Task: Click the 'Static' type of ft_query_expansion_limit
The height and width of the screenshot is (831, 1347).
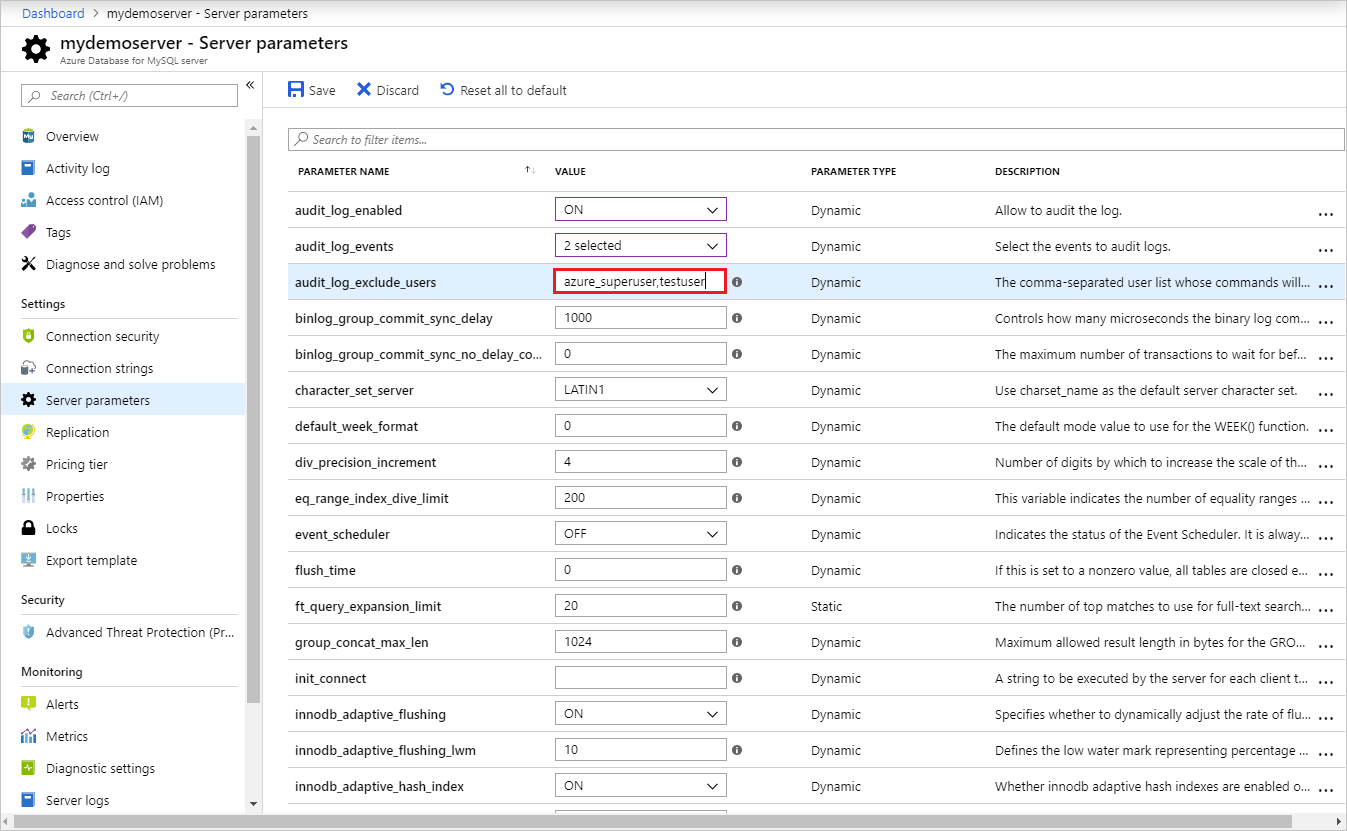Action: [826, 606]
